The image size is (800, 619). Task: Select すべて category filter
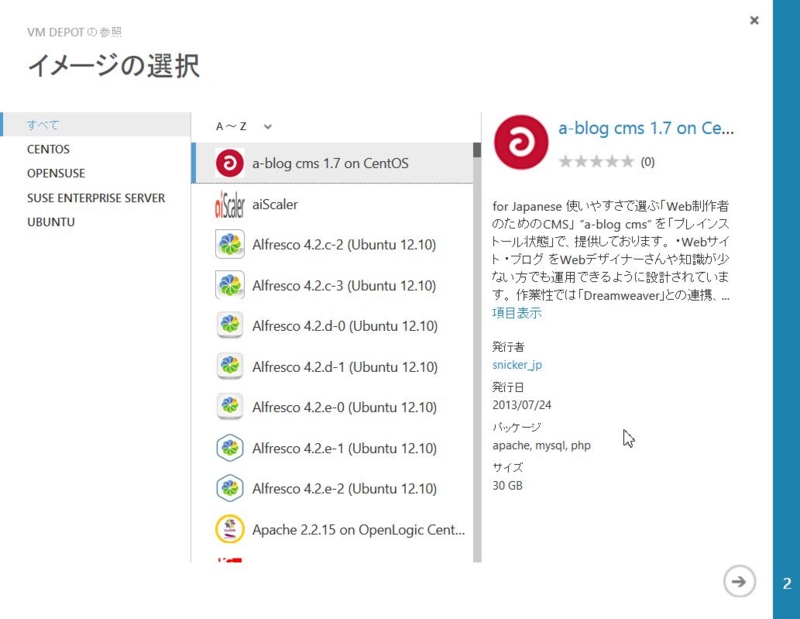(x=96, y=125)
